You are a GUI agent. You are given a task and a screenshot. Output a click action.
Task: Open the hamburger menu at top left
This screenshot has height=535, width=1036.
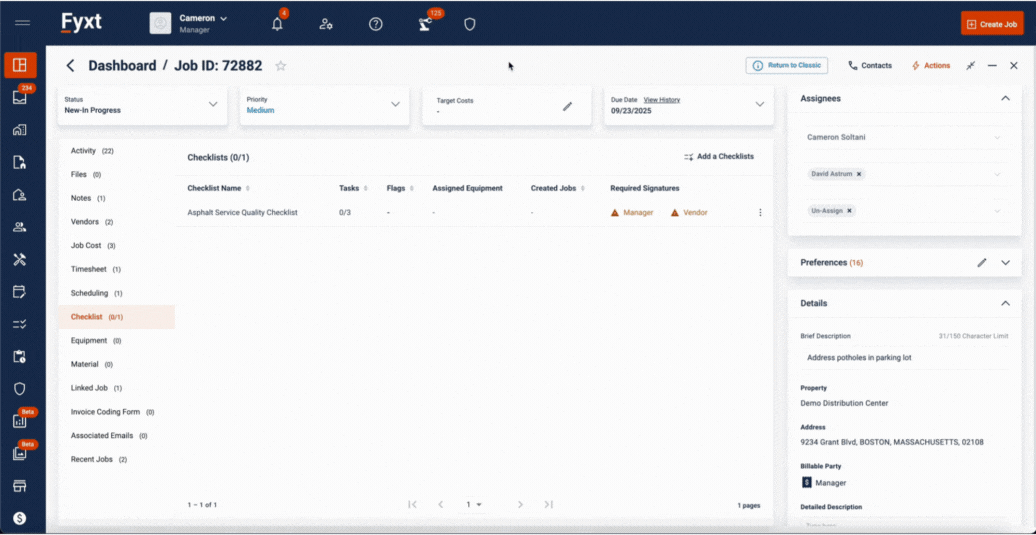(22, 23)
